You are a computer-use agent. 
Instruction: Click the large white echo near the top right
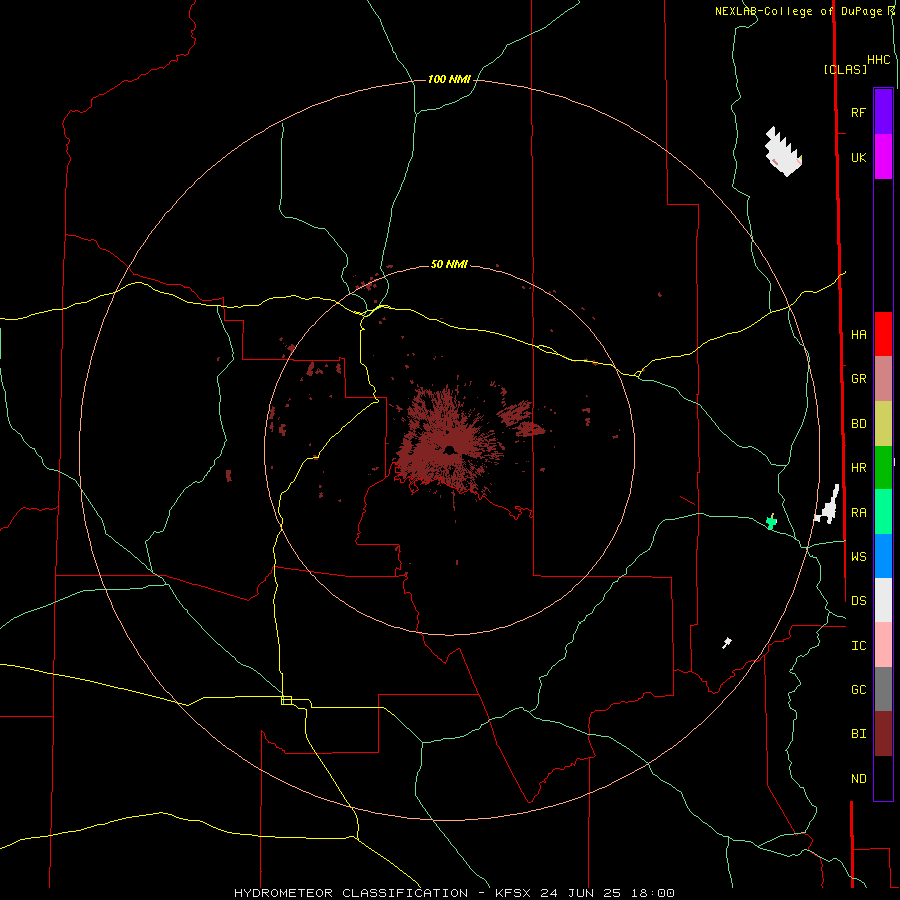783,152
